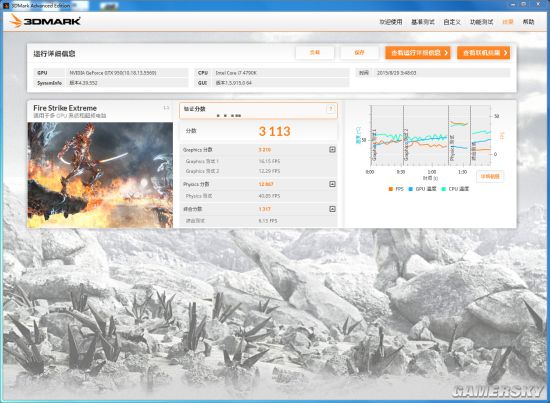The image size is (550, 403).
Task: Click the Fire Strike Extreme preview image
Action: [100, 175]
